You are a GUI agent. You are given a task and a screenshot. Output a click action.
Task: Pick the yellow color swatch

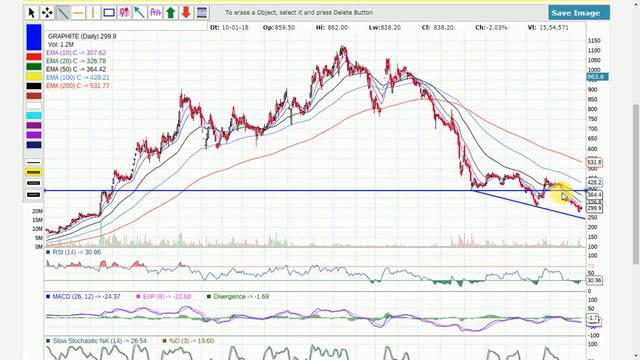pyautogui.click(x=34, y=76)
